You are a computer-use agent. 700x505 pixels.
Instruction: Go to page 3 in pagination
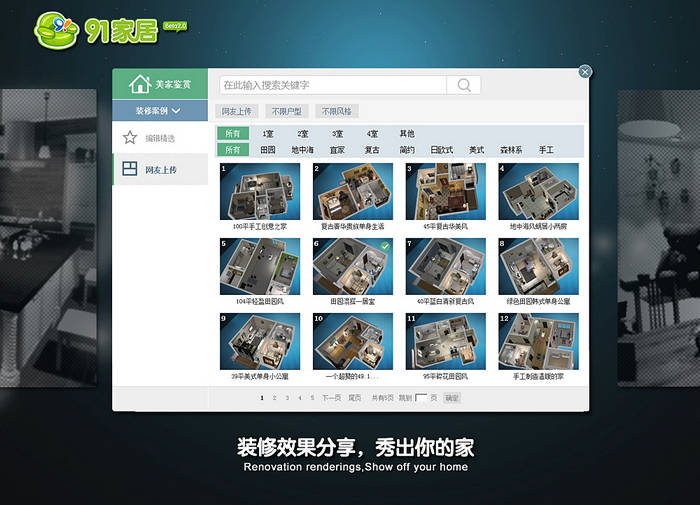pyautogui.click(x=287, y=397)
